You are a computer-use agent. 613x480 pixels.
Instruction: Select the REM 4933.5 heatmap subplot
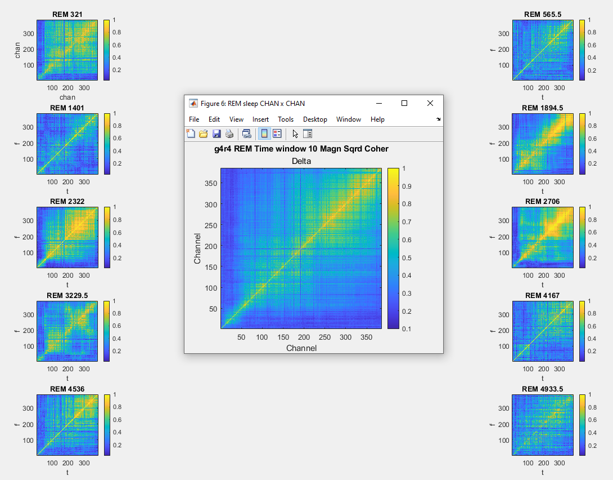click(x=543, y=425)
